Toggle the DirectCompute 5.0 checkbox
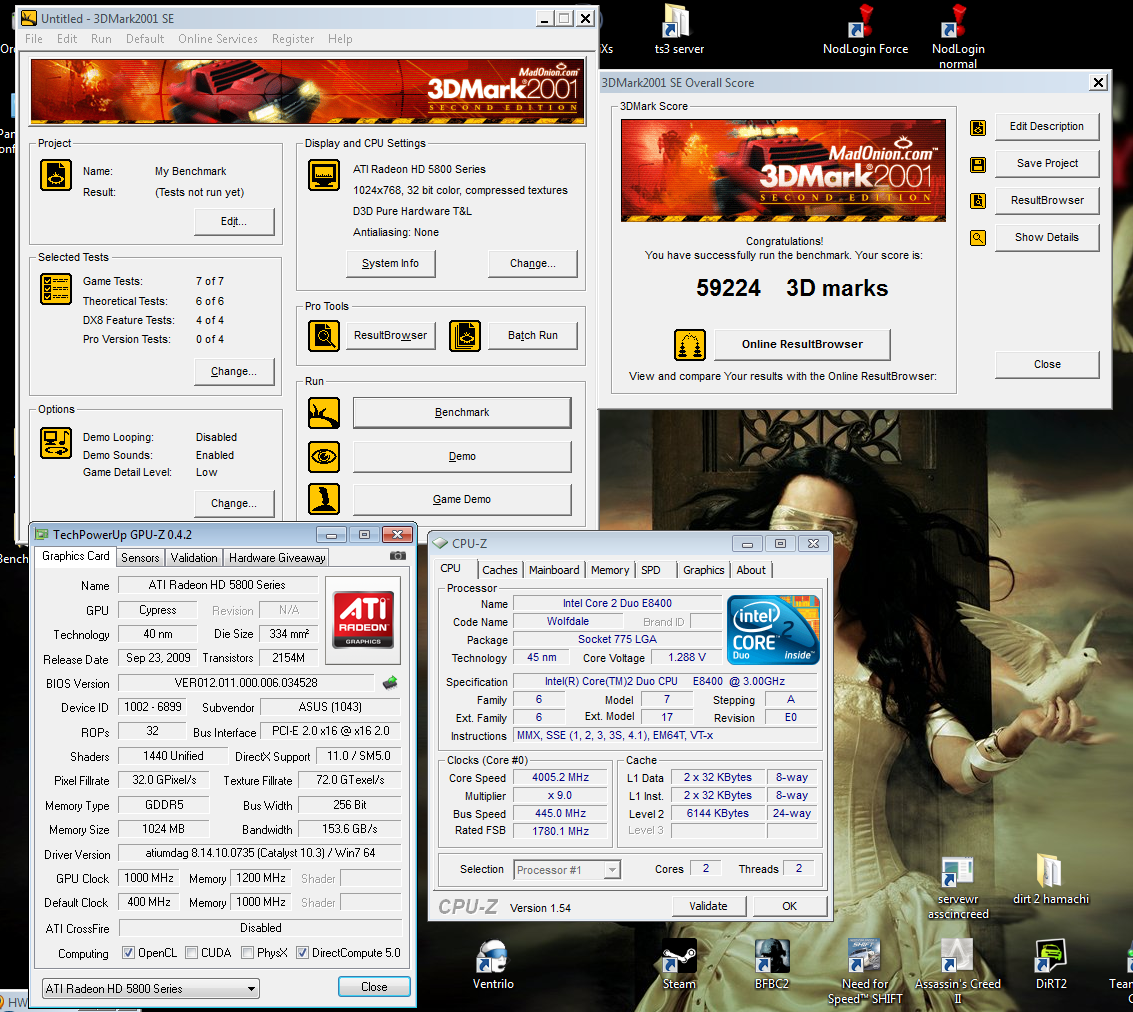Image resolution: width=1133 pixels, height=1012 pixels. [x=302, y=953]
